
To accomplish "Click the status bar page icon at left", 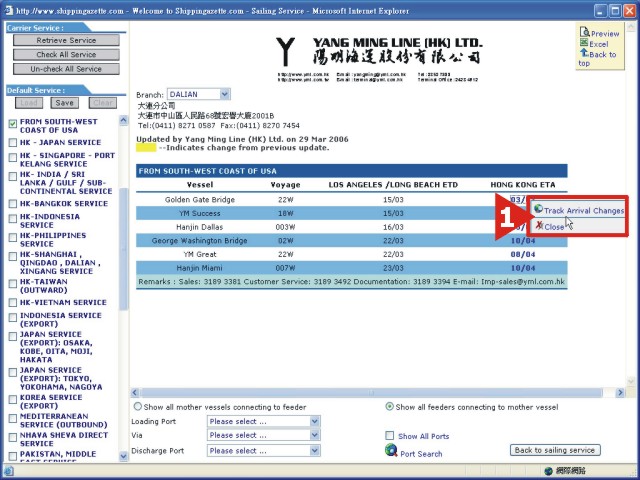I will tap(8, 471).
